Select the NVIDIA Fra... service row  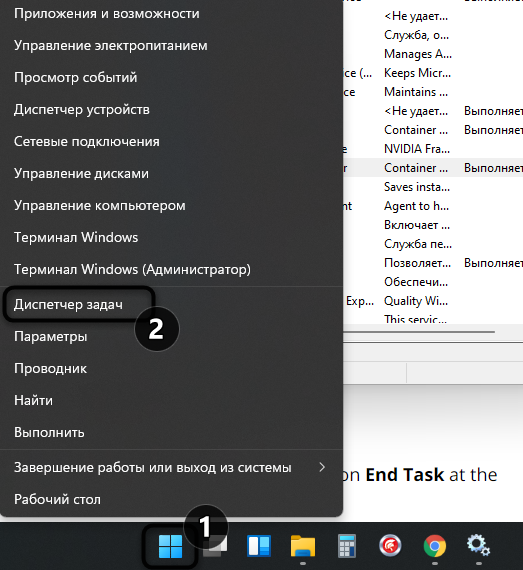[x=433, y=149]
